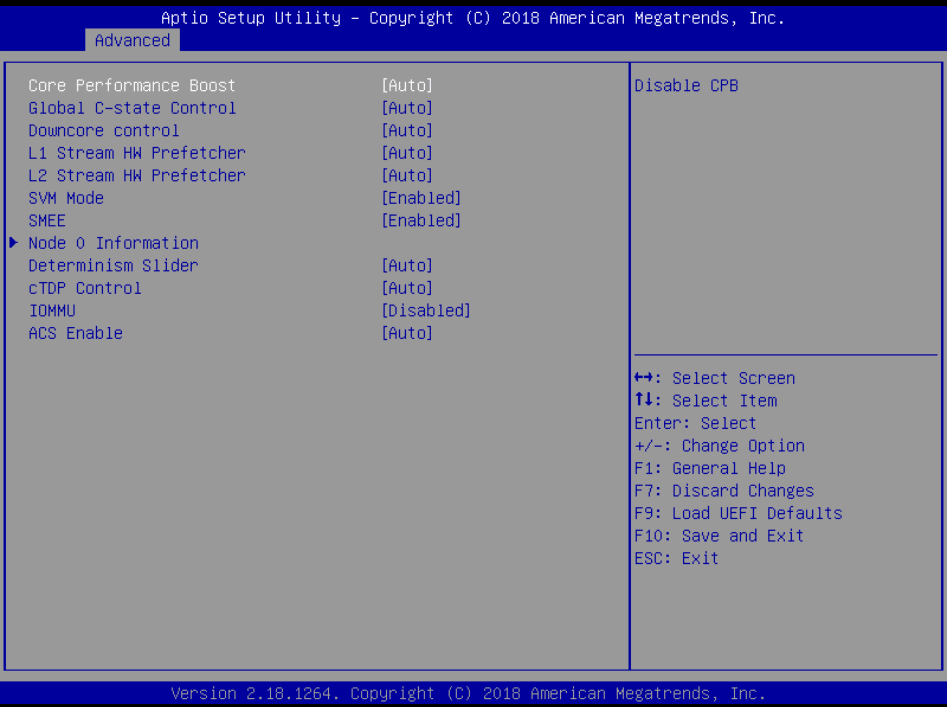The height and width of the screenshot is (707, 947).
Task: Select cTDP Control label
Action: [85, 289]
